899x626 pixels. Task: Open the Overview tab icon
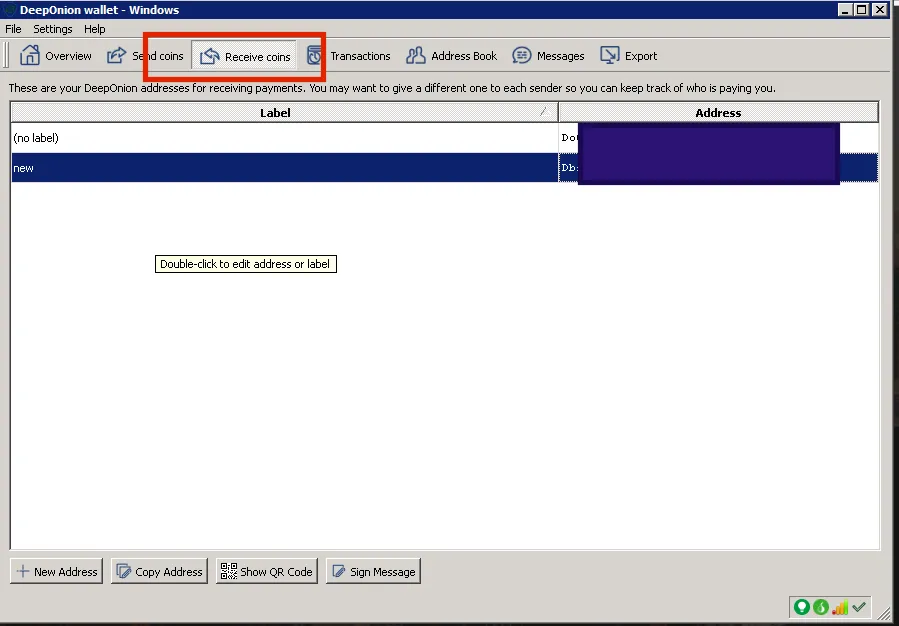(x=29, y=56)
